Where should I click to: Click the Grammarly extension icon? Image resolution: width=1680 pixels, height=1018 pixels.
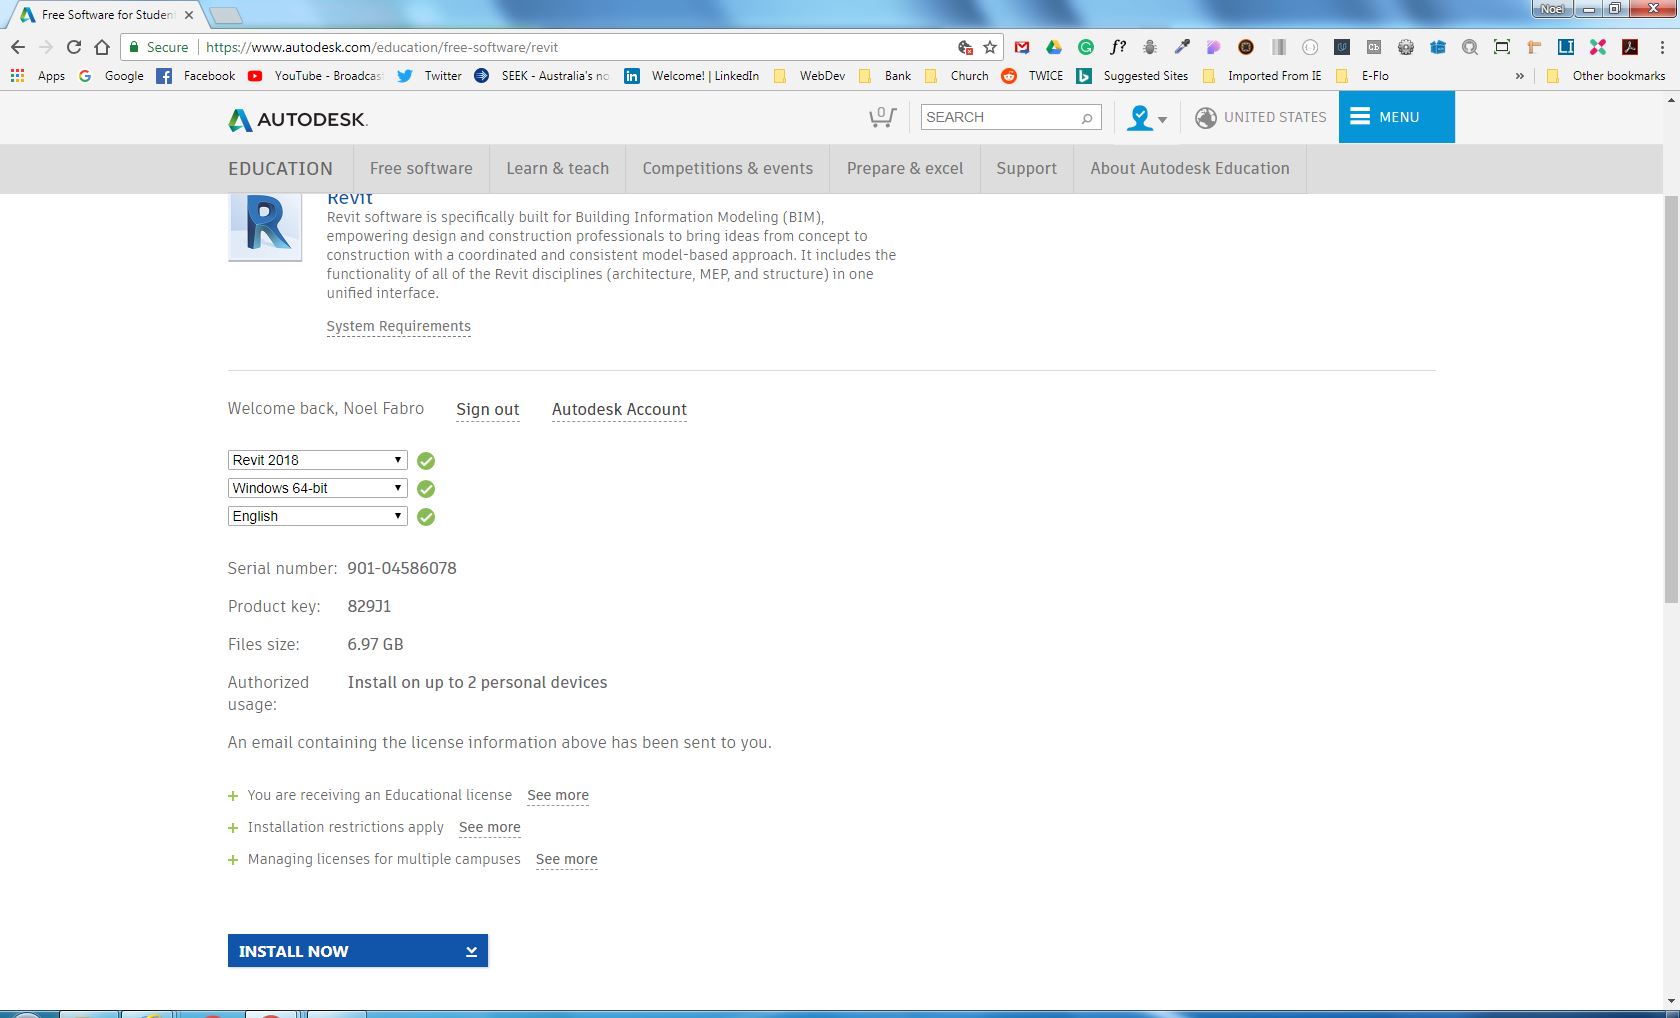[x=1085, y=47]
